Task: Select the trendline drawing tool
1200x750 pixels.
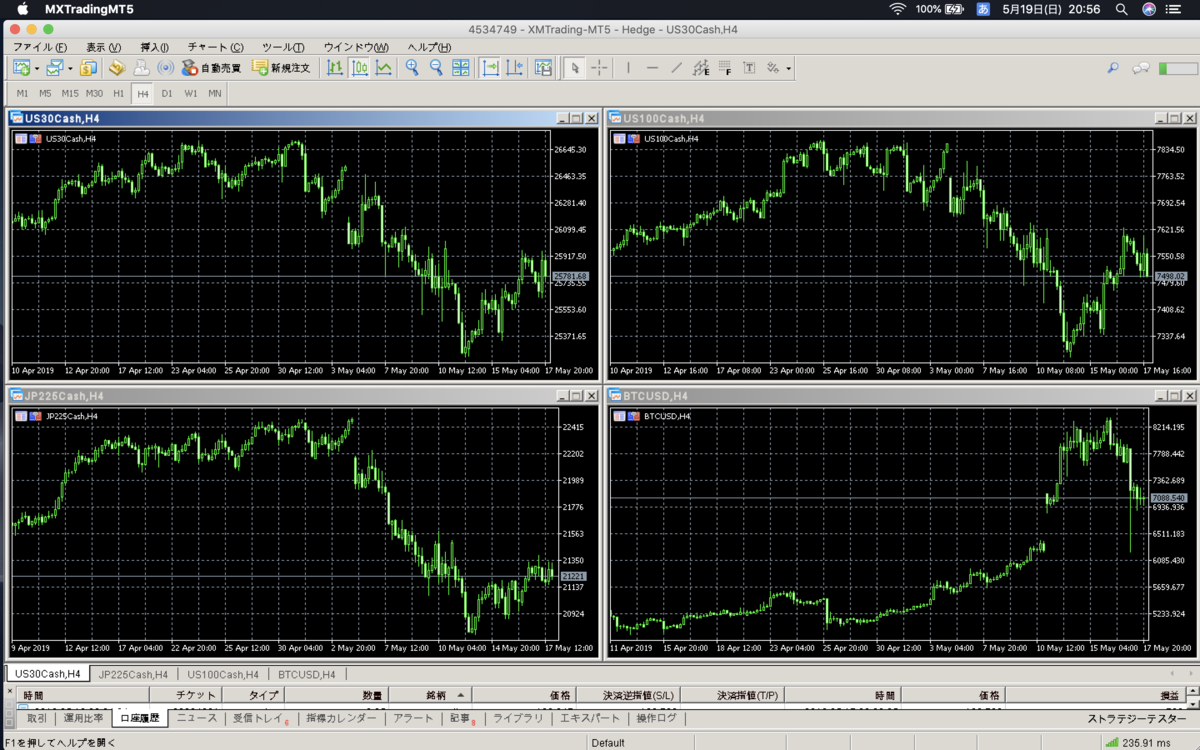Action: (676, 68)
